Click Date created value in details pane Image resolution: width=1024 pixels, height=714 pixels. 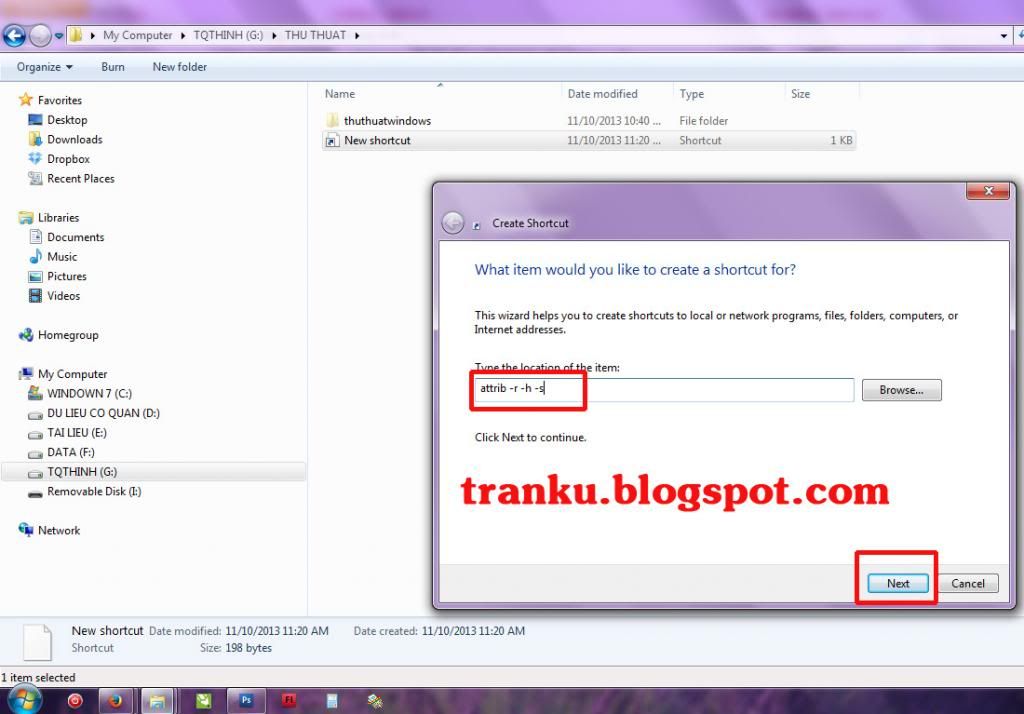click(x=473, y=631)
